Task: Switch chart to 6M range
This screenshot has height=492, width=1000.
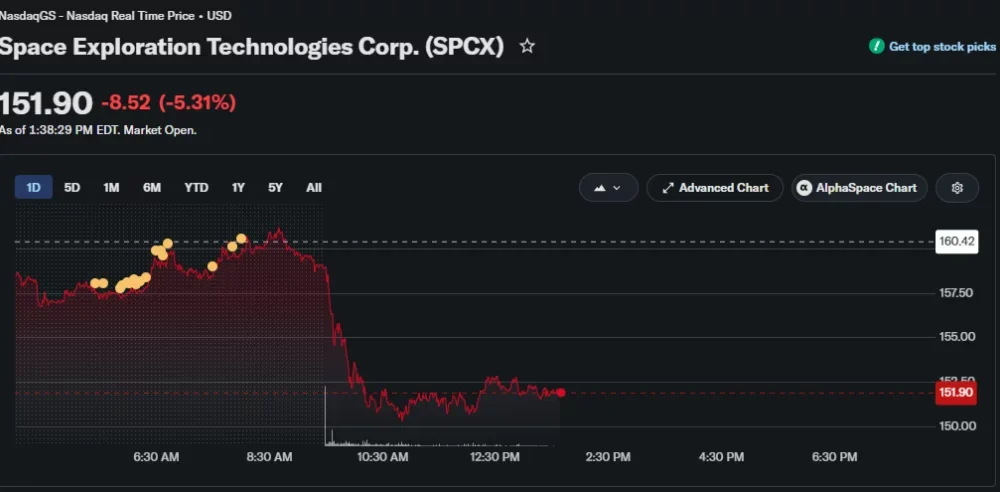Action: tap(152, 188)
